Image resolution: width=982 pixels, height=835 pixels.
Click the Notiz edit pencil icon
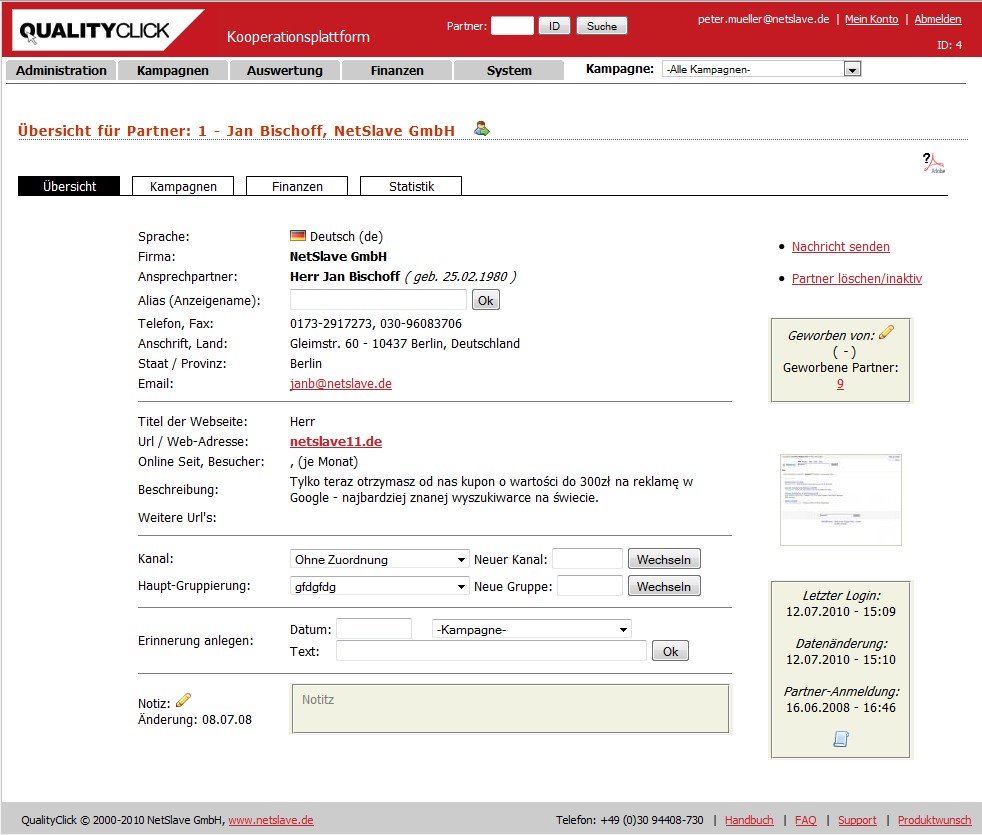pyautogui.click(x=183, y=700)
